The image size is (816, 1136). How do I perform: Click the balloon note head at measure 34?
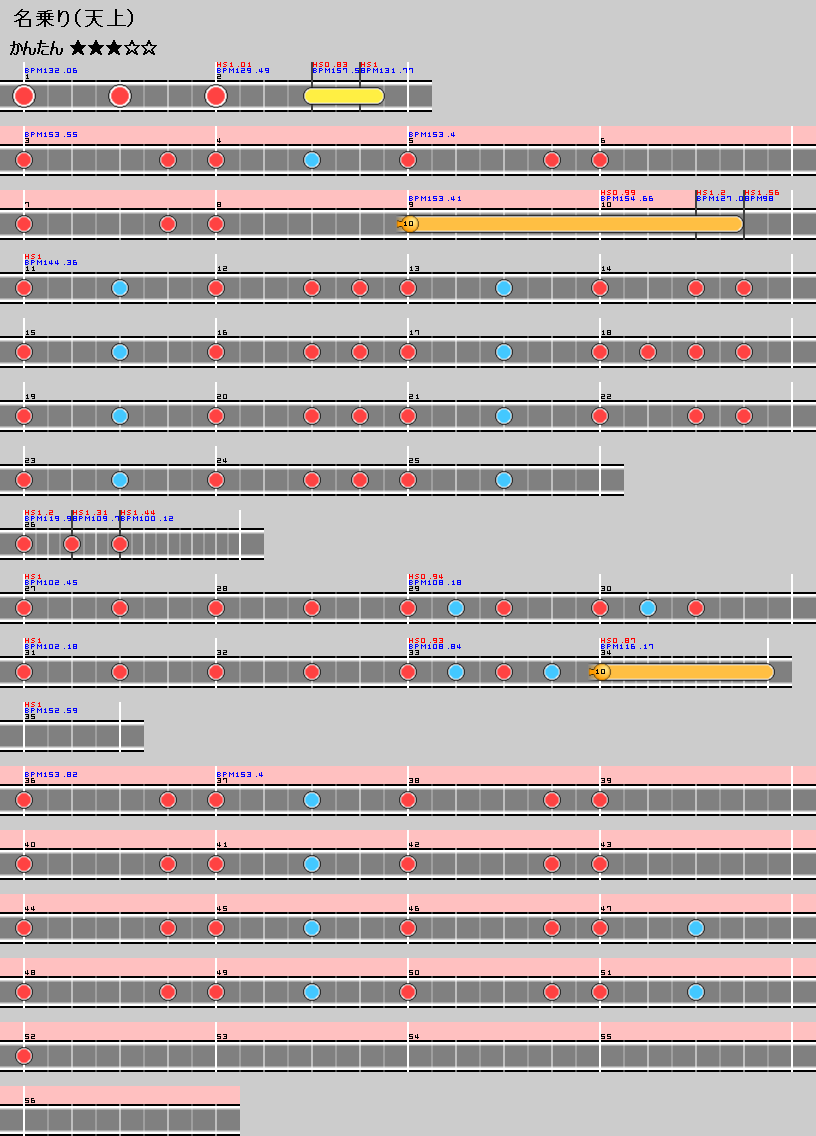[600, 672]
